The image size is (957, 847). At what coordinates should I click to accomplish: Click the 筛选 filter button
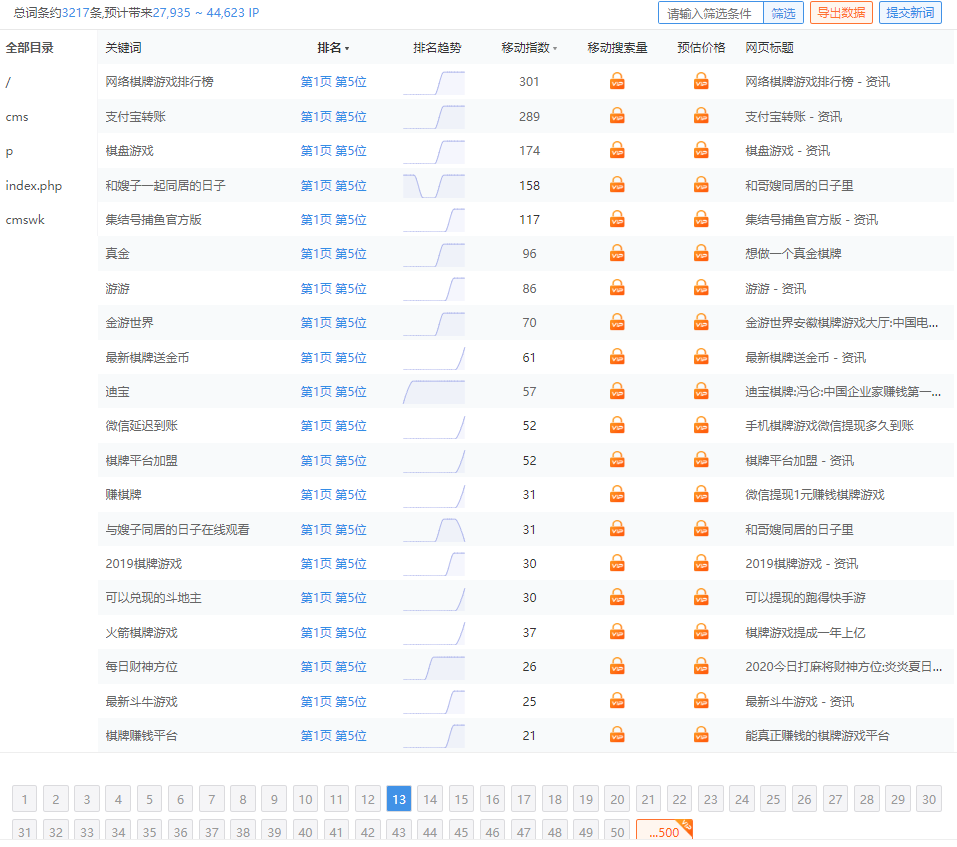[783, 13]
